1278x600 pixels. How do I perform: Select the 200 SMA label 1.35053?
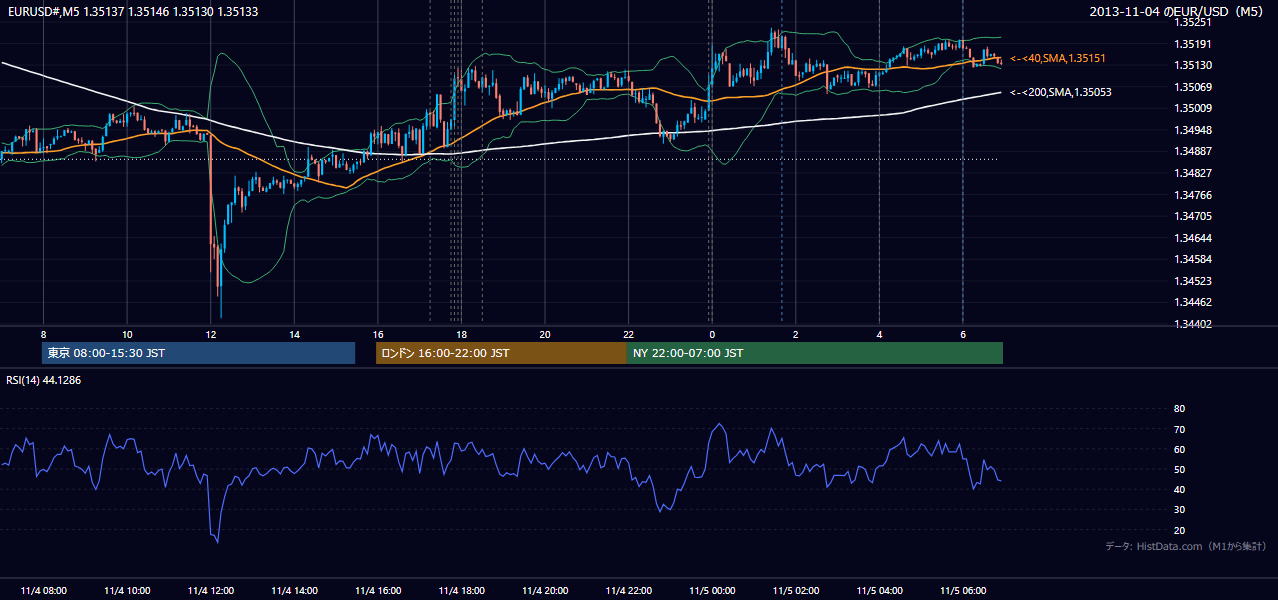pos(1061,92)
